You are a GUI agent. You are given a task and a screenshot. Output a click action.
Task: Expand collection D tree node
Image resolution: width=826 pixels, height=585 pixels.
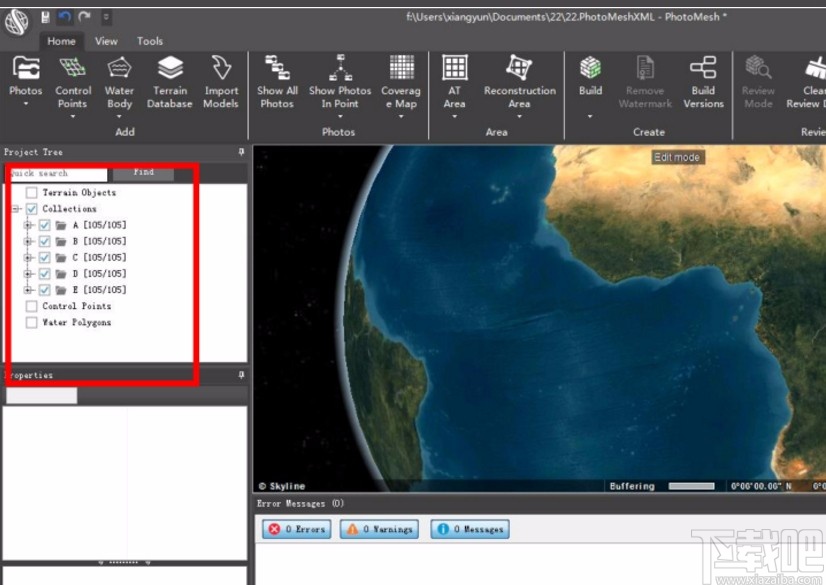28,274
